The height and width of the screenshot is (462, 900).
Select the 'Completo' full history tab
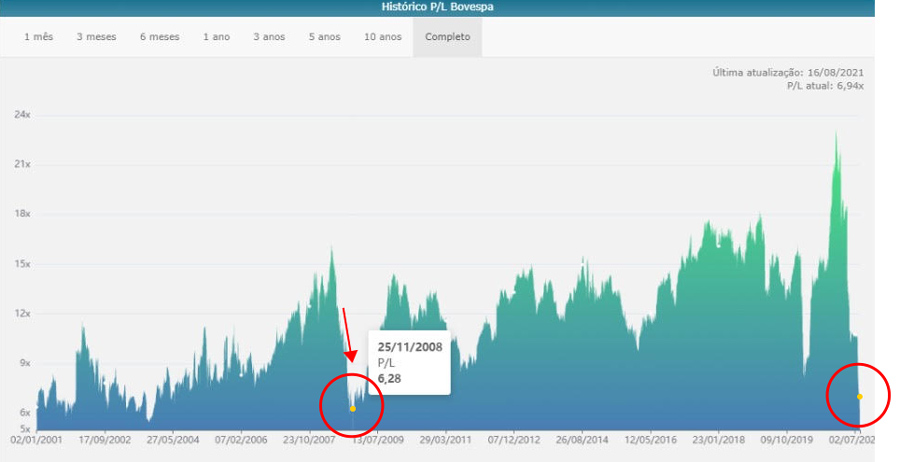click(447, 37)
